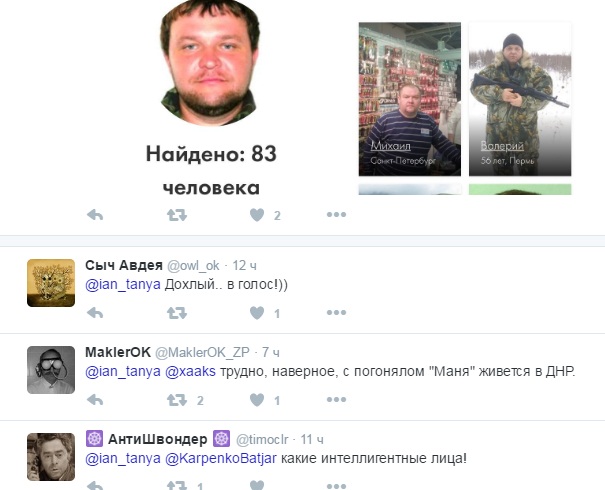This screenshot has height=490, width=605.
Task: Open the @owl_ok username link
Action: tap(193, 265)
